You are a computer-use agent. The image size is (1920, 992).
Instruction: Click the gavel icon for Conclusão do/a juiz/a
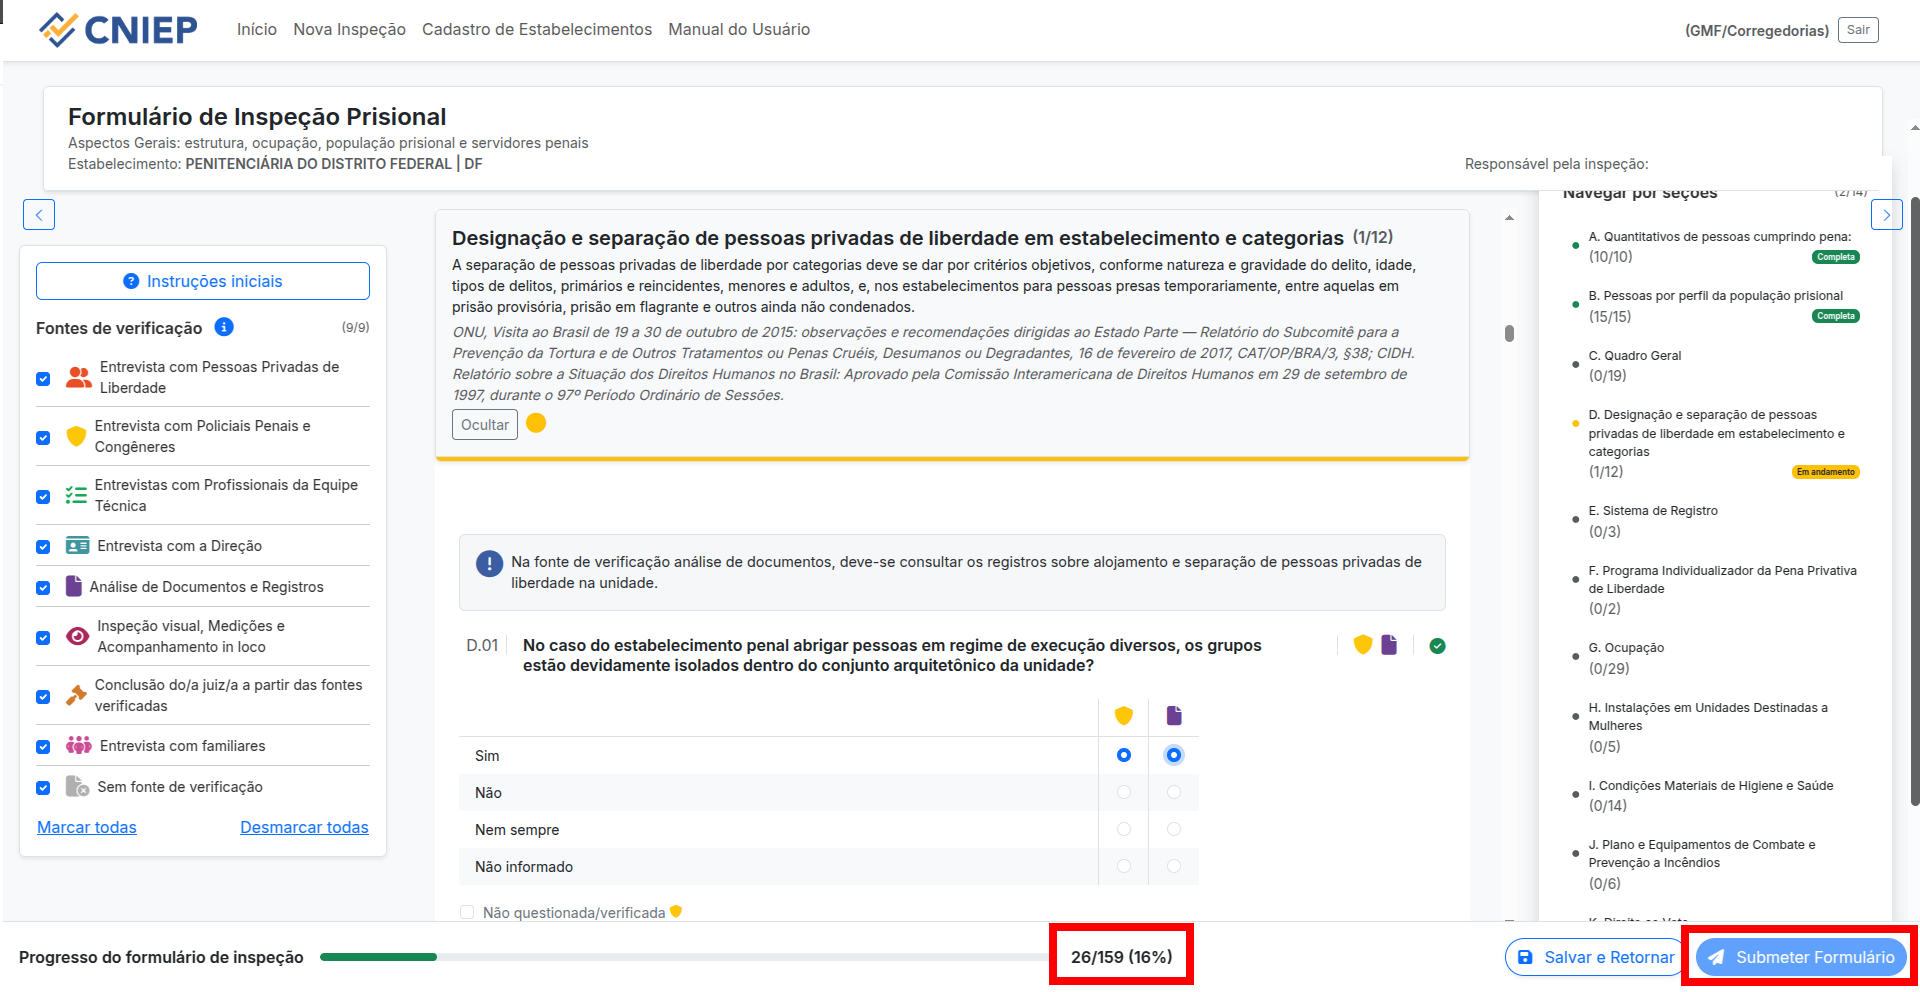tap(75, 694)
